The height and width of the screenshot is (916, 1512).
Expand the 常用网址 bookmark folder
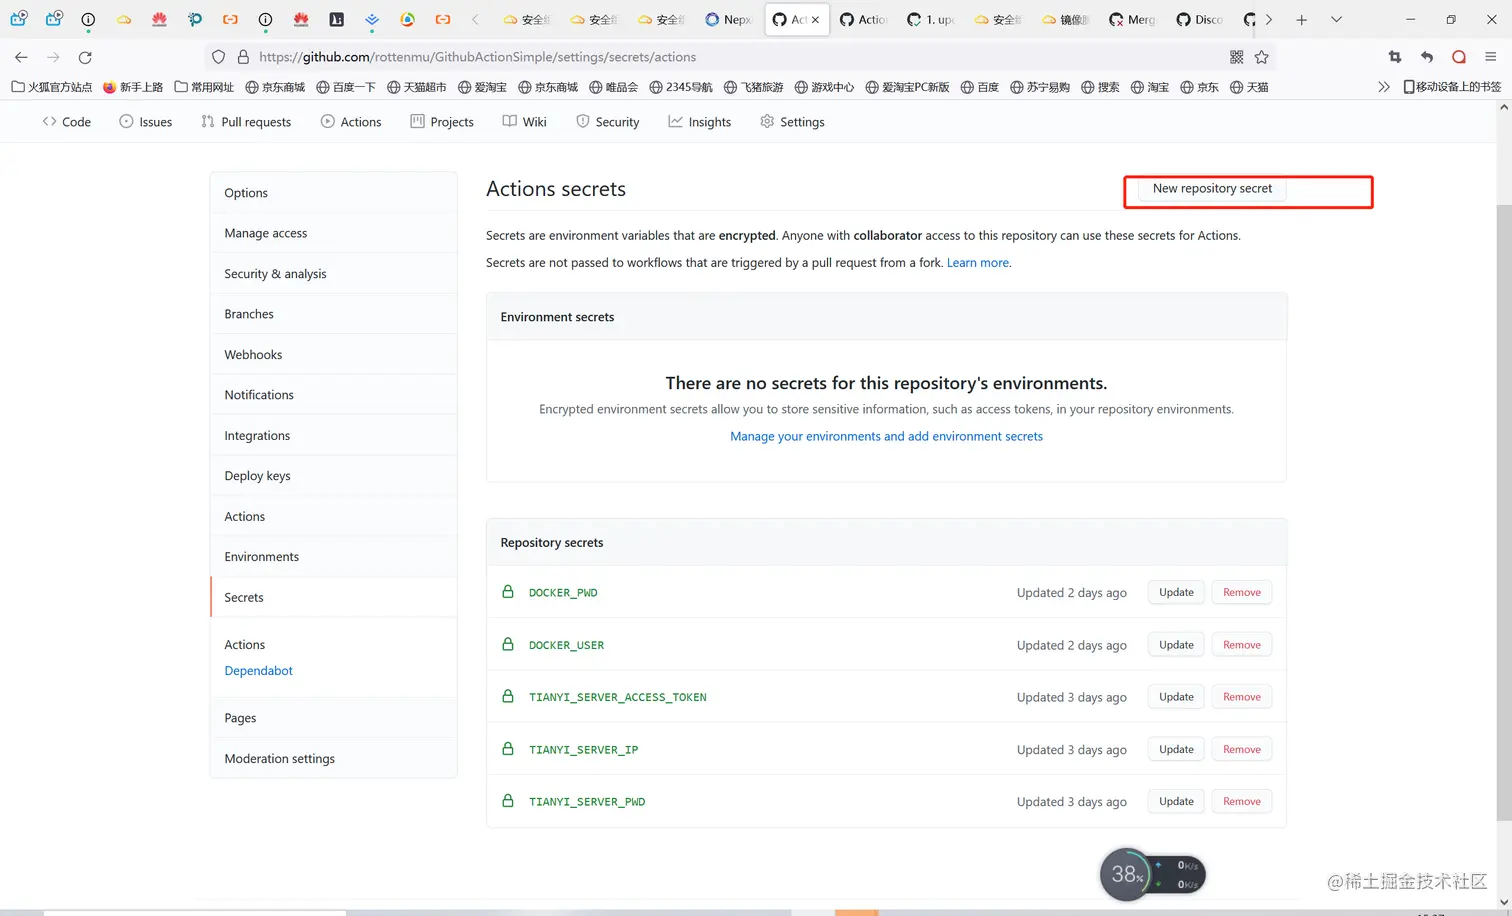pos(204,87)
